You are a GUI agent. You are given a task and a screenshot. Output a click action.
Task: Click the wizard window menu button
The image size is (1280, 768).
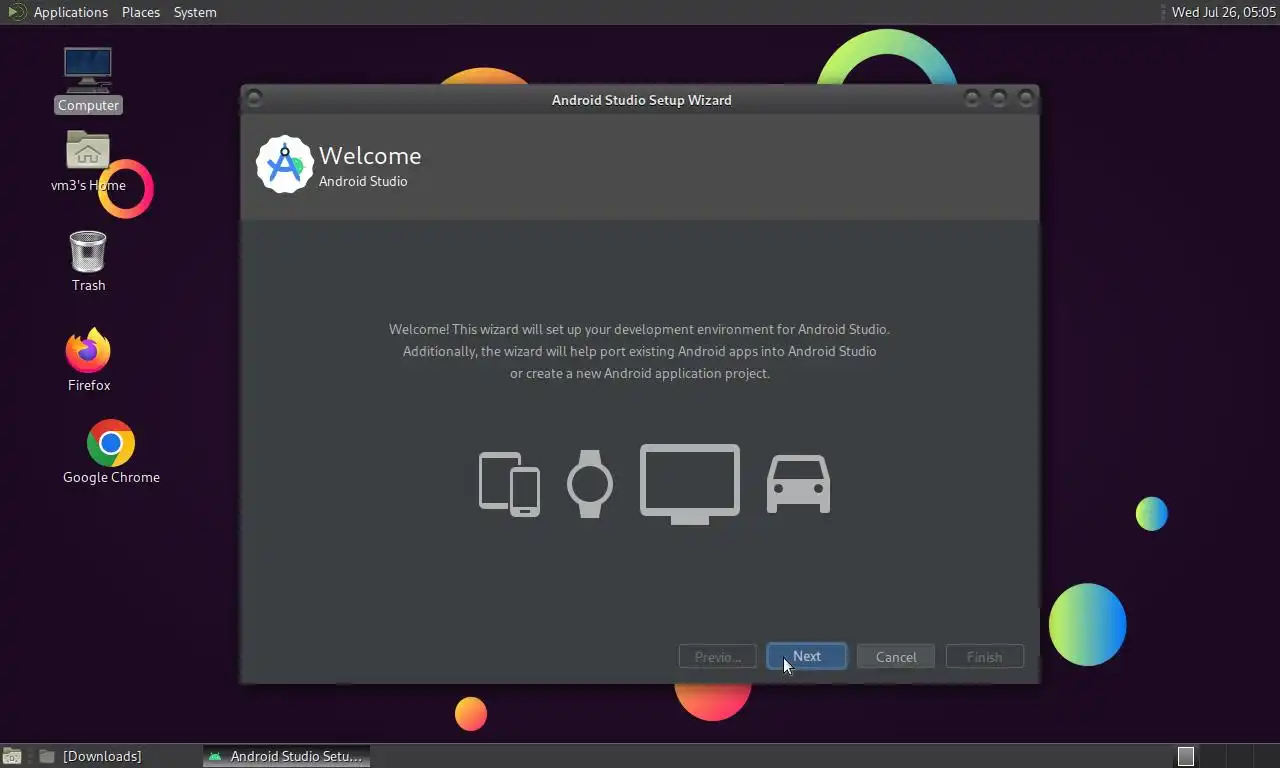point(254,98)
